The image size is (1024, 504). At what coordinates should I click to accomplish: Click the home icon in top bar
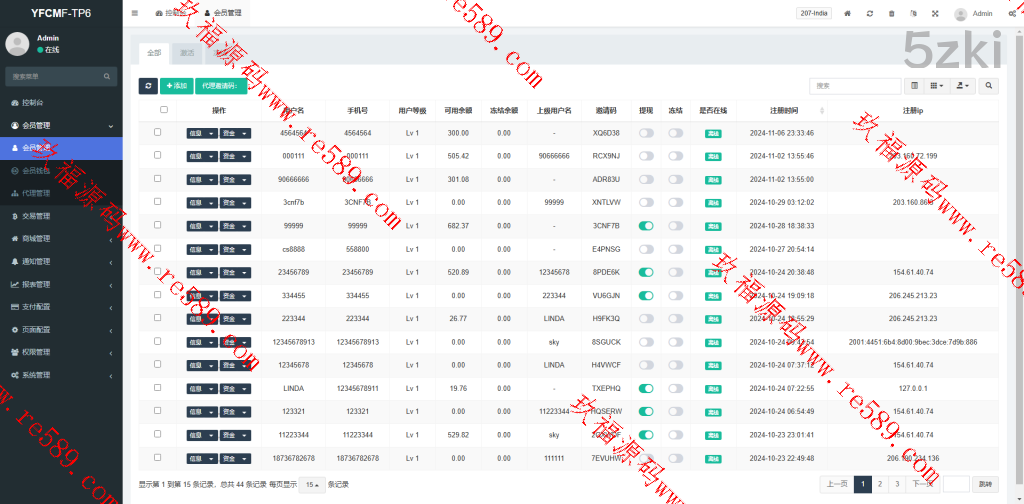click(x=848, y=14)
